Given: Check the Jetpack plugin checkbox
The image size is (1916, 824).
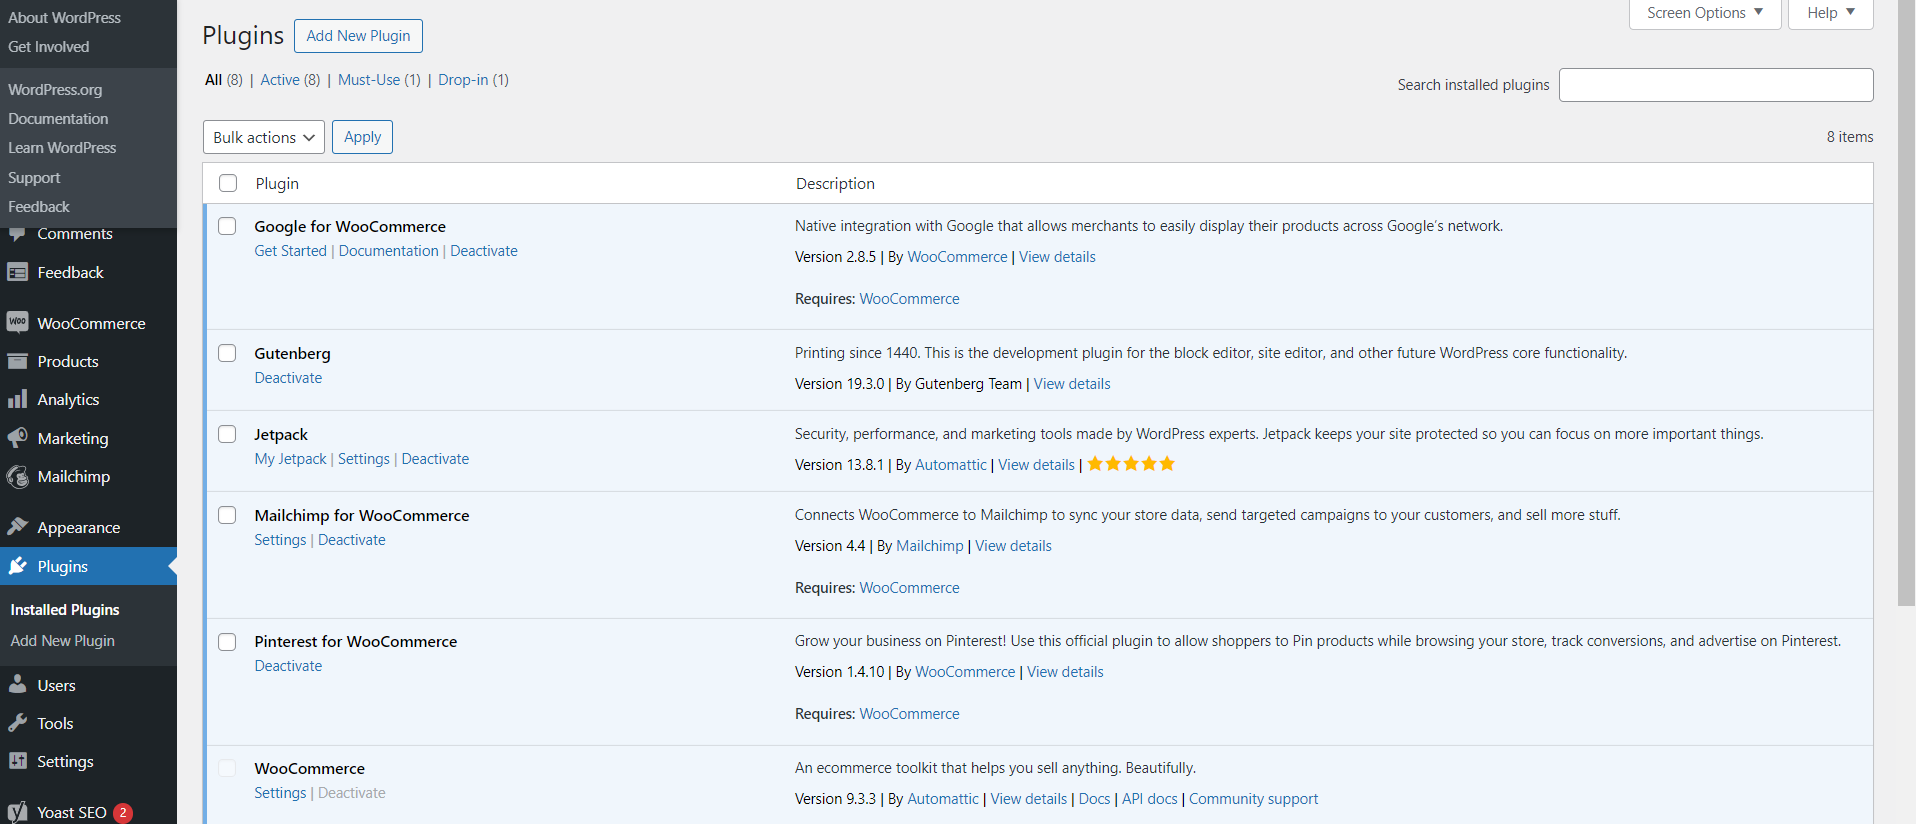Looking at the screenshot, I should click(227, 434).
